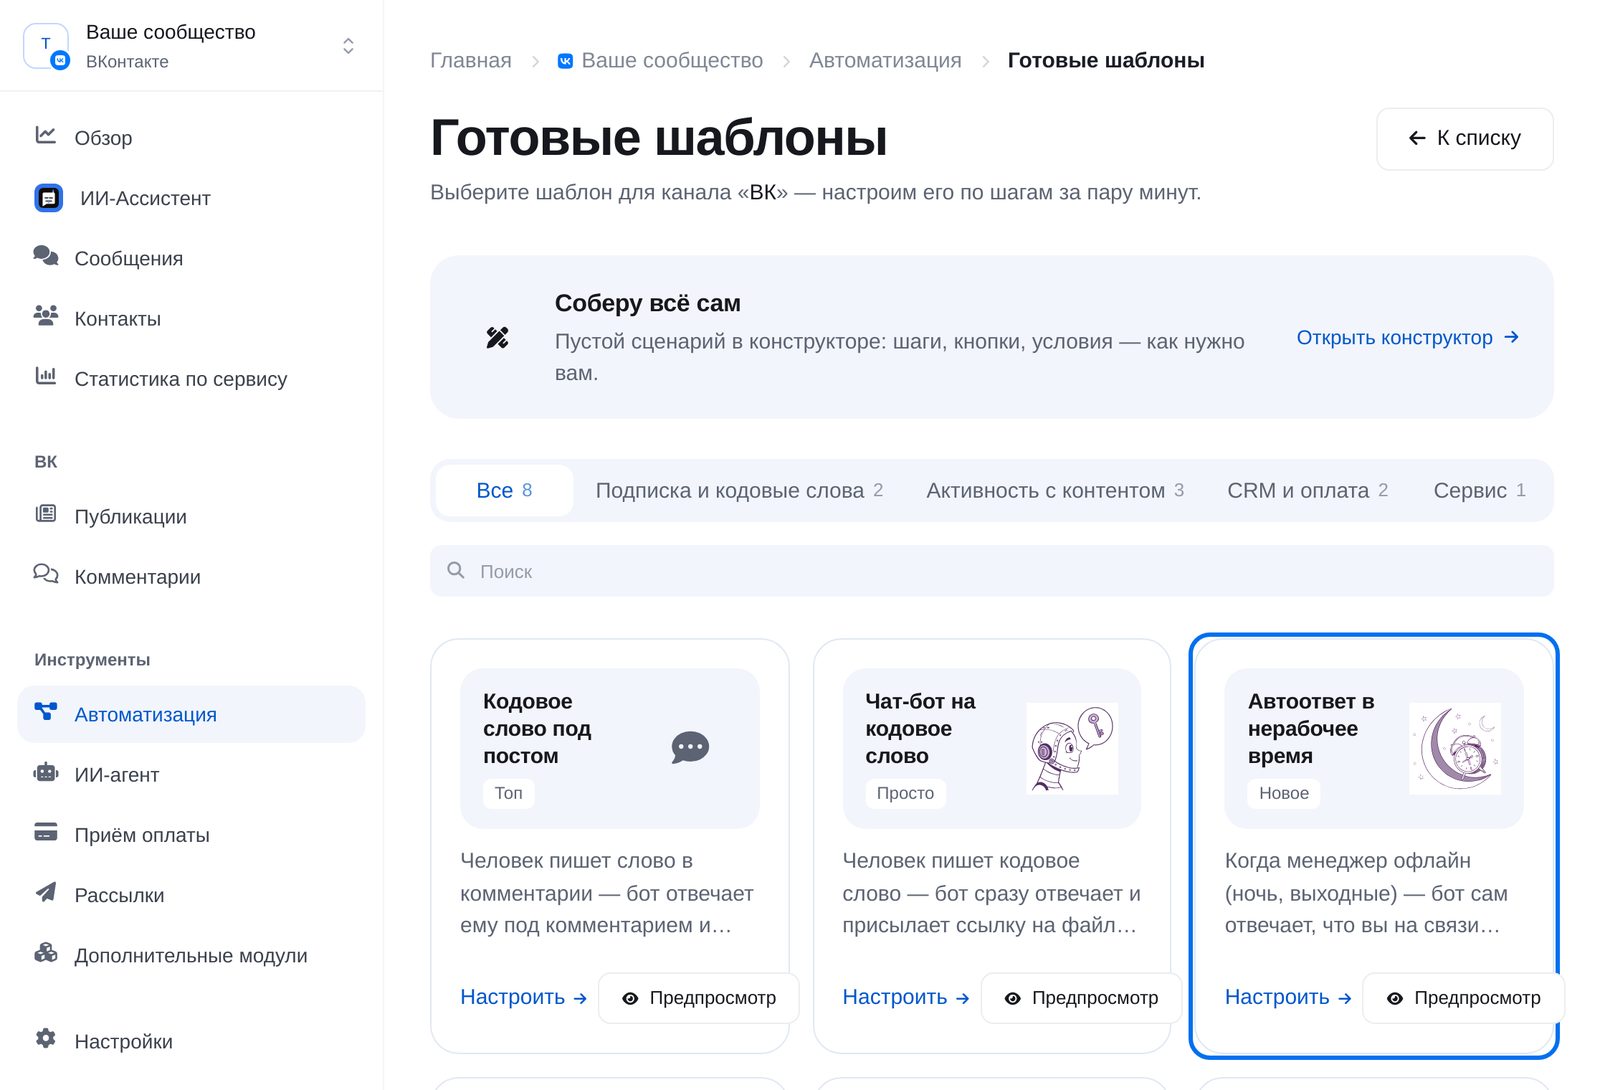Click the community avatar with VK badge
This screenshot has width=1600, height=1090.
point(46,46)
